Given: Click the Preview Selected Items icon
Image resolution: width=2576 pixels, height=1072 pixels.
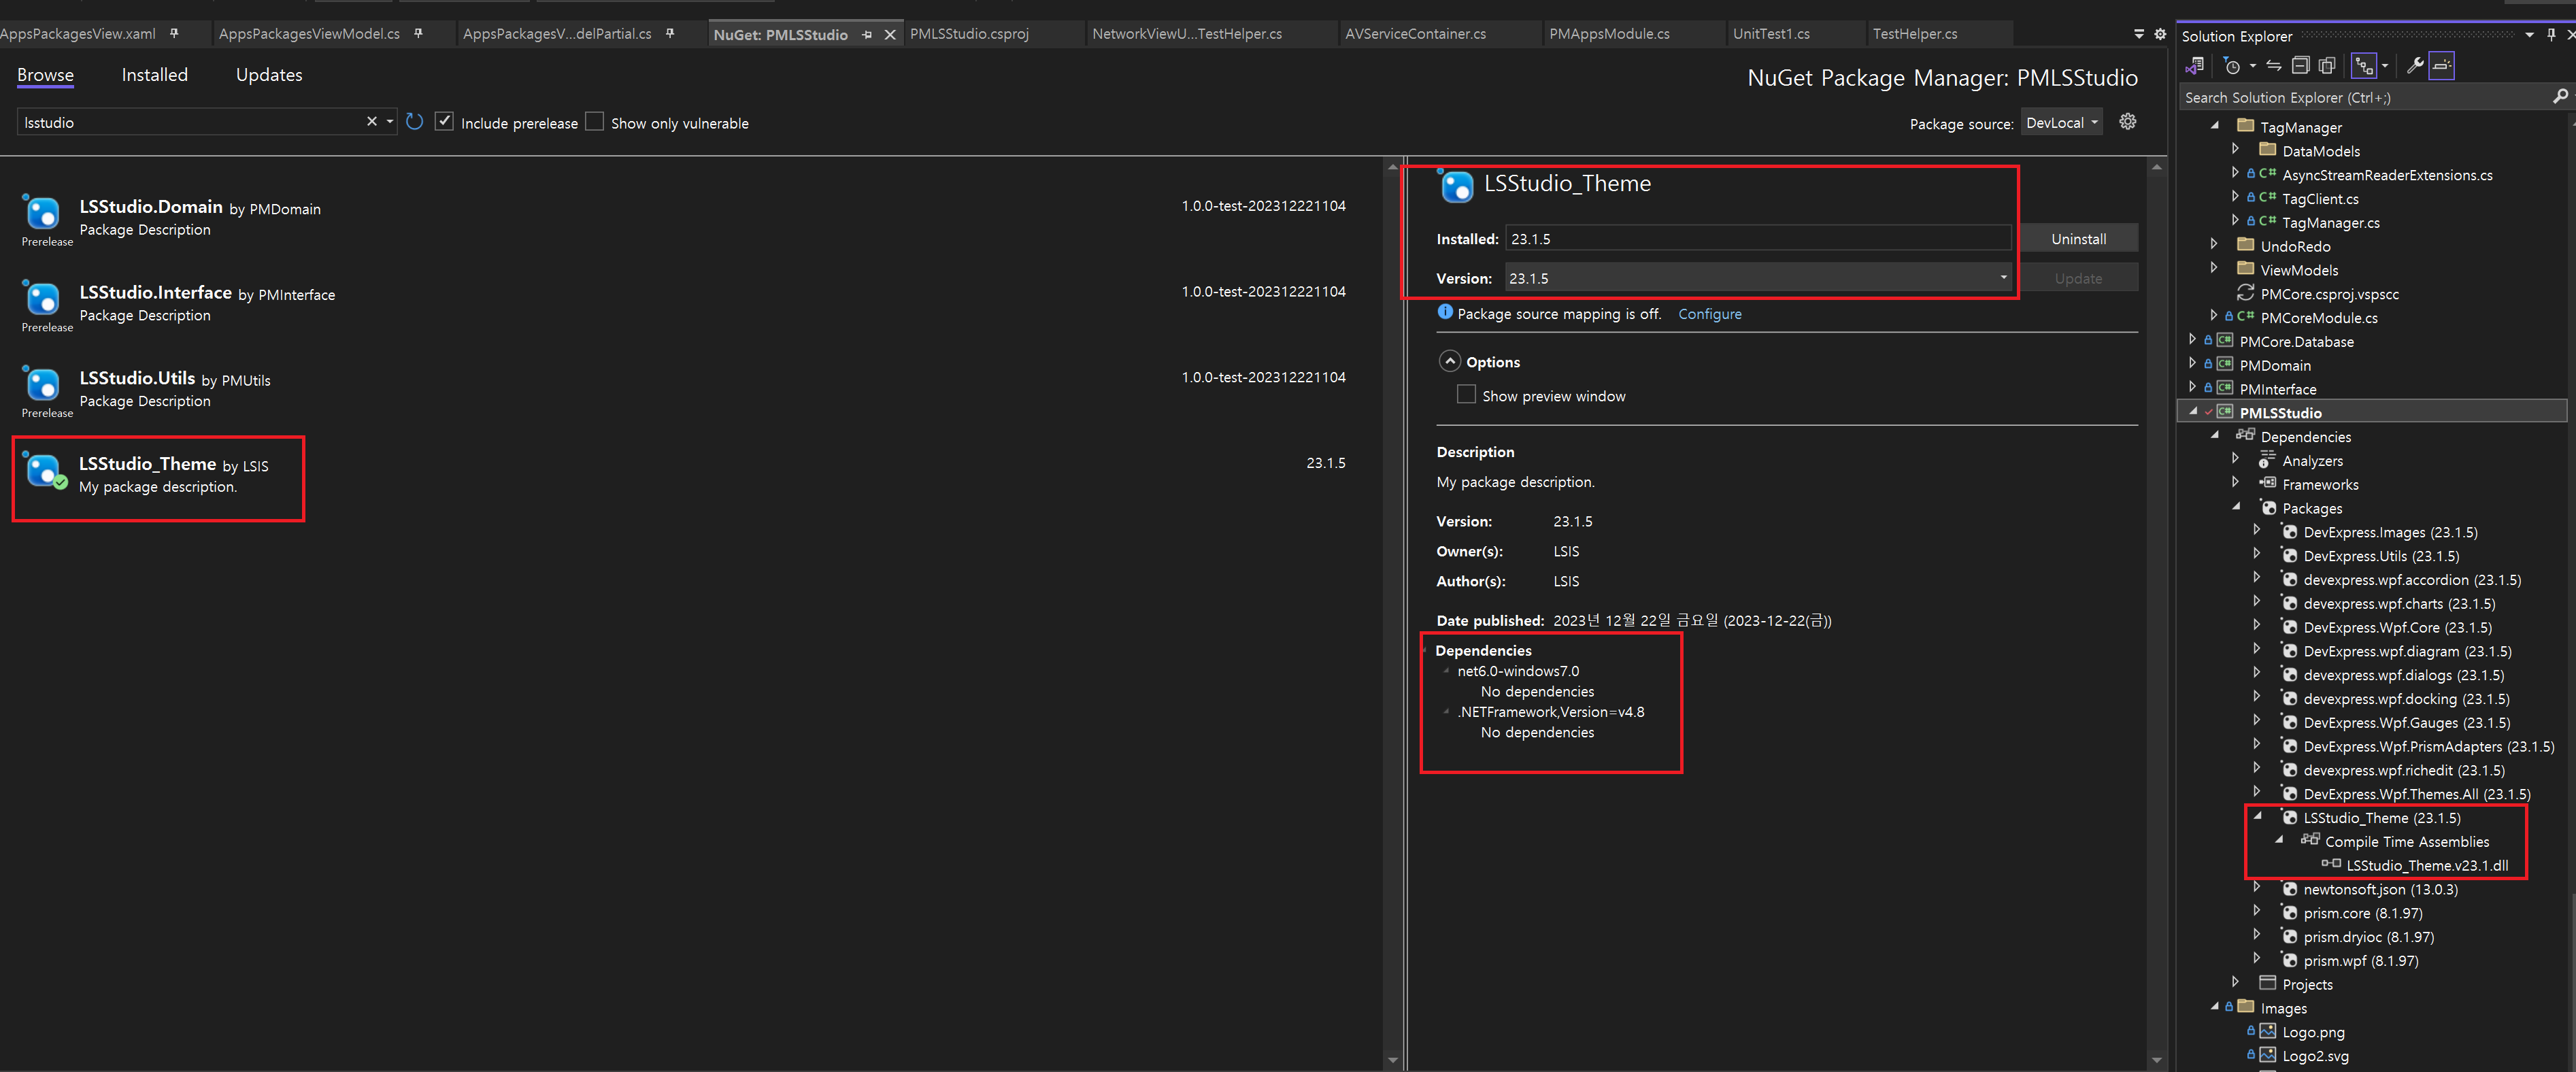Looking at the screenshot, I should 2441,66.
